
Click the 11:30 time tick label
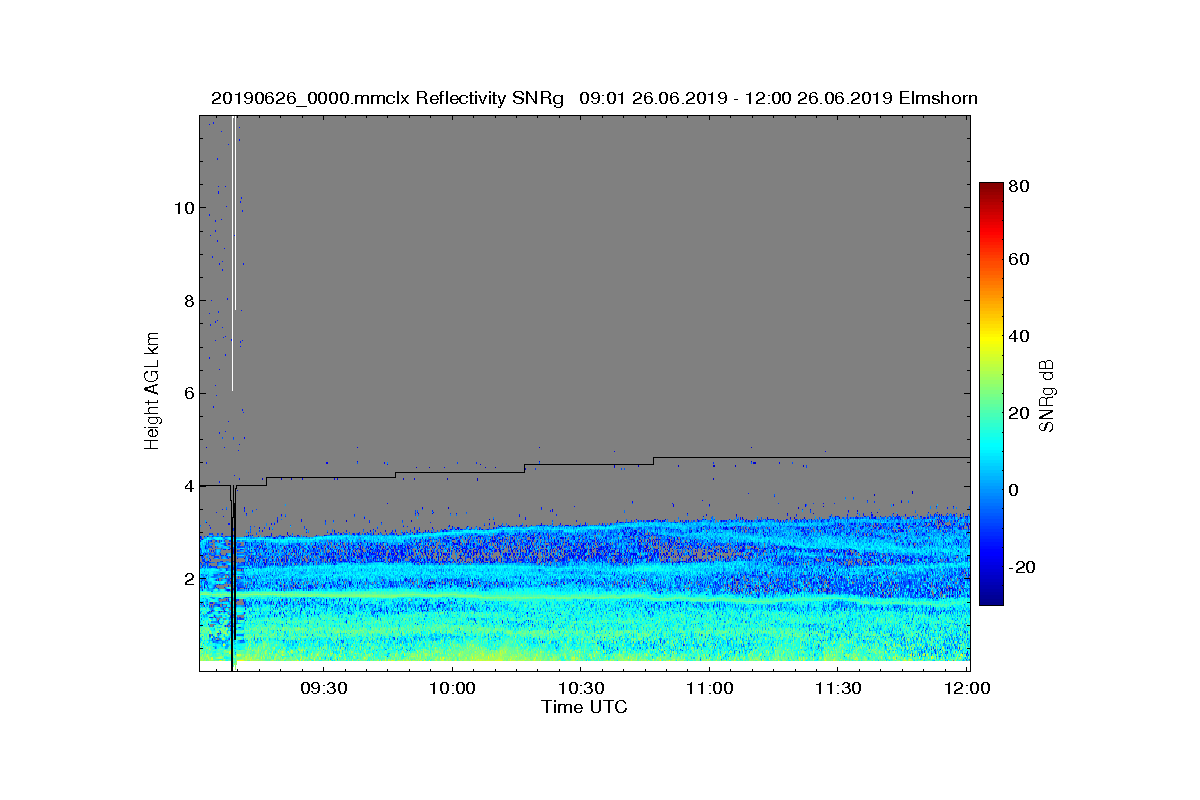click(839, 689)
